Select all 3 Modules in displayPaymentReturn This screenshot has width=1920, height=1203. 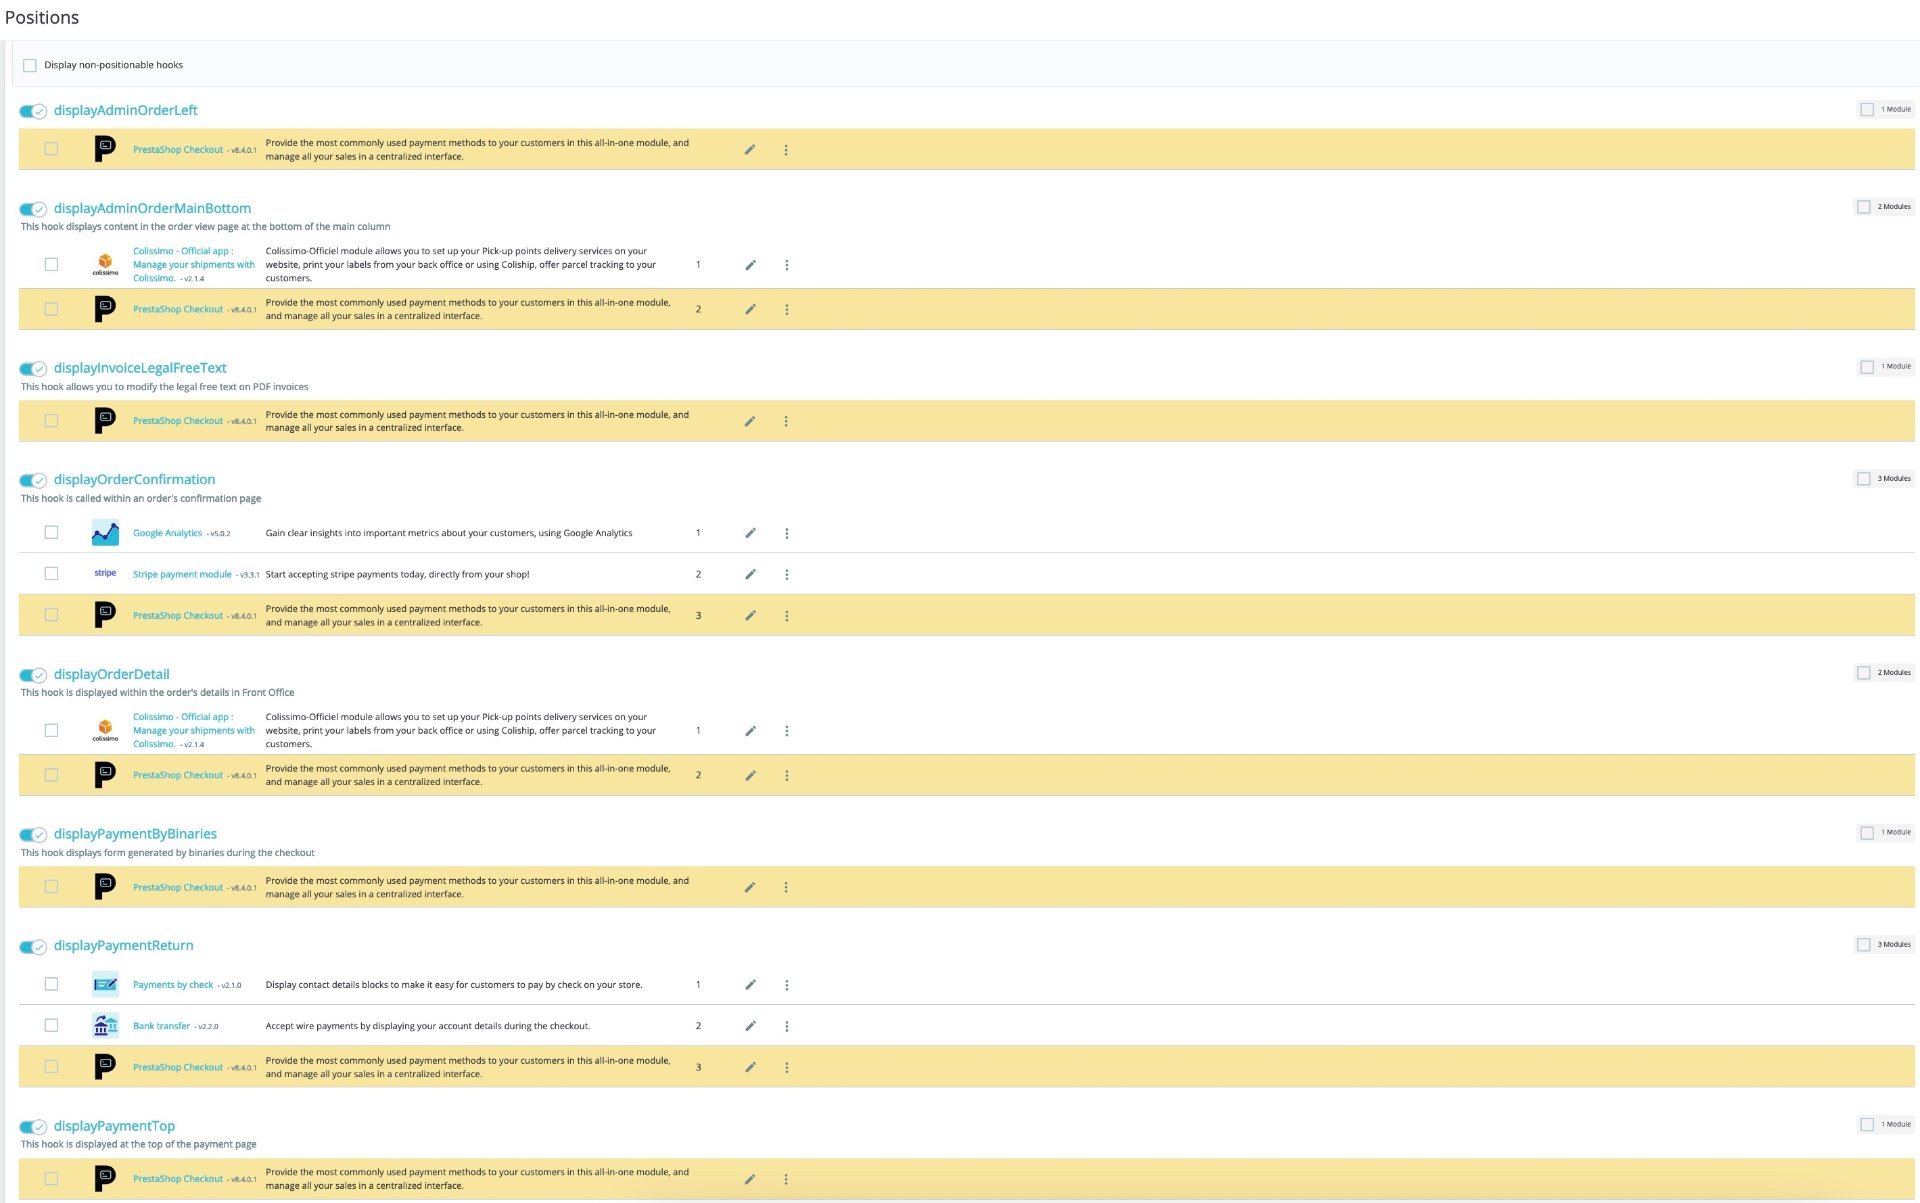click(1863, 944)
